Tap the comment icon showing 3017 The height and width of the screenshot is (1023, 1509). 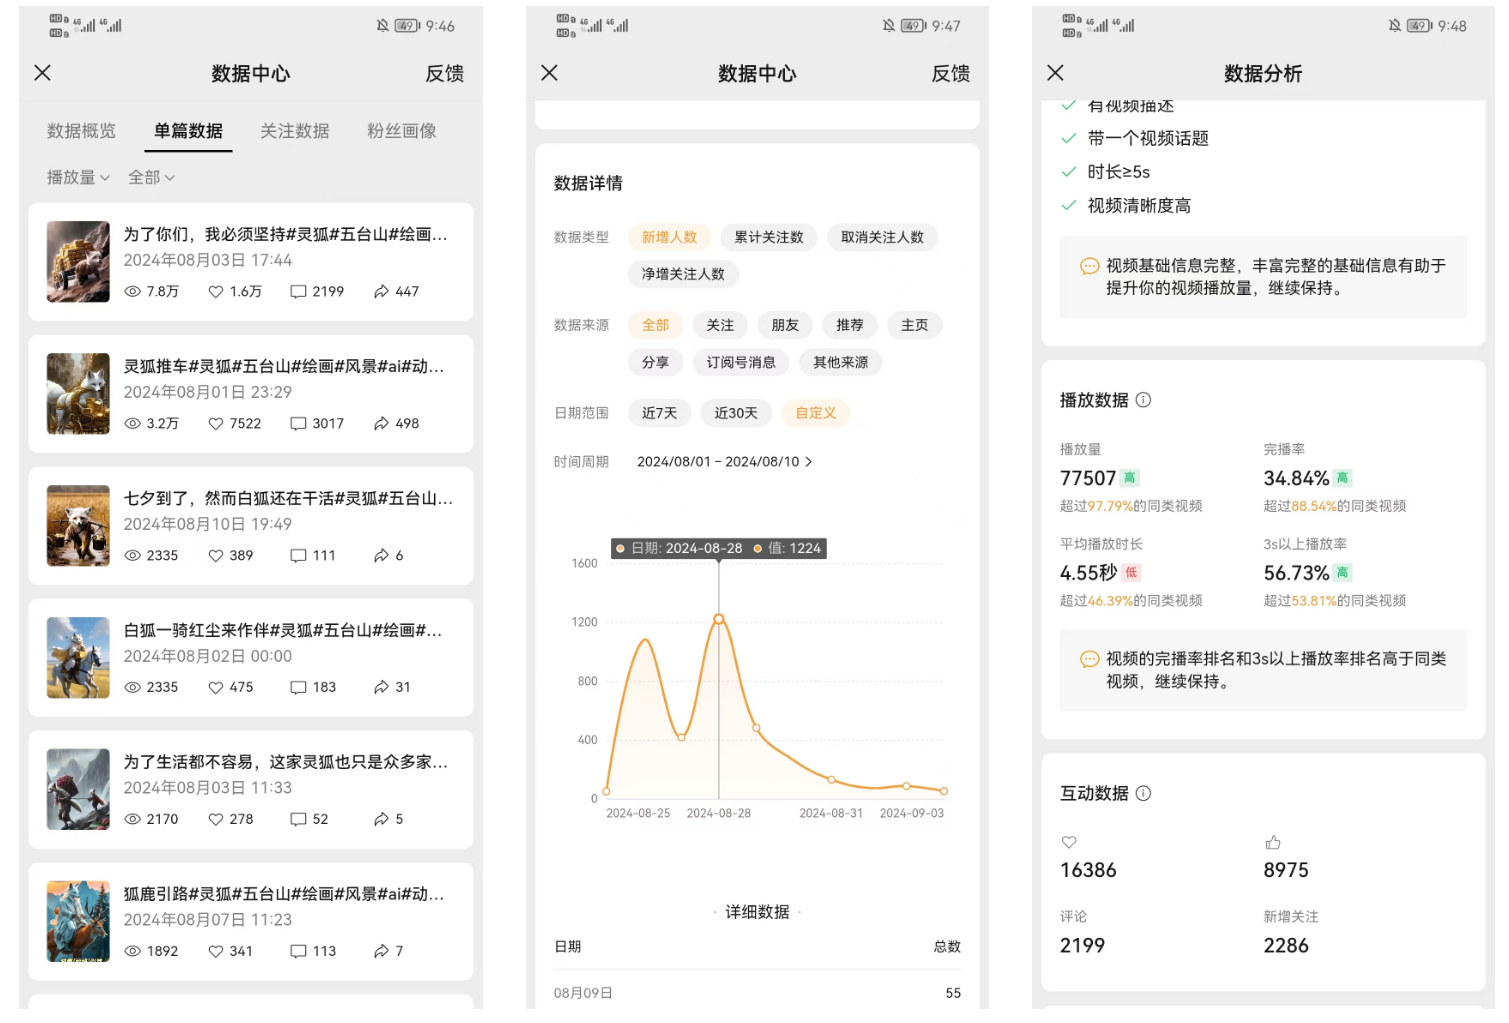(298, 424)
